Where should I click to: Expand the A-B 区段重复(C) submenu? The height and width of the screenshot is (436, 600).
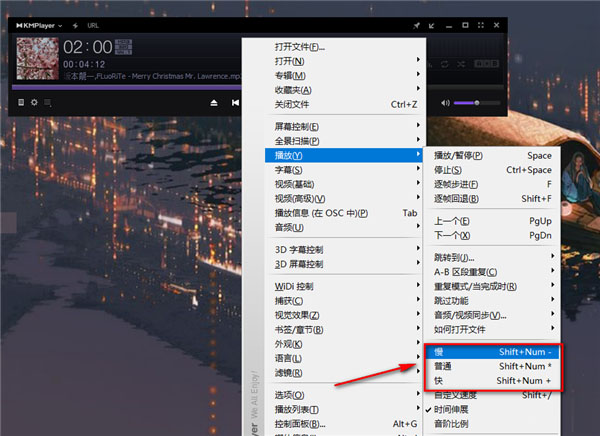pyautogui.click(x=492, y=272)
